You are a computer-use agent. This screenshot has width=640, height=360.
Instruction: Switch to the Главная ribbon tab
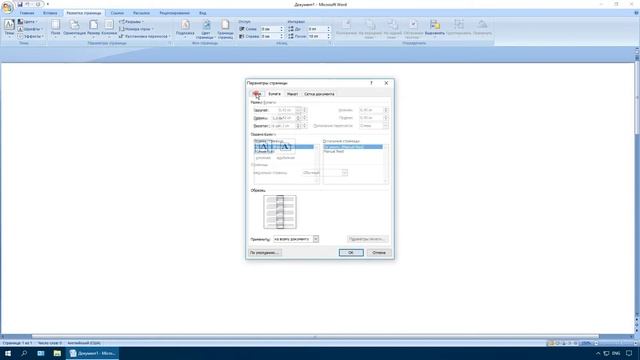coord(27,13)
